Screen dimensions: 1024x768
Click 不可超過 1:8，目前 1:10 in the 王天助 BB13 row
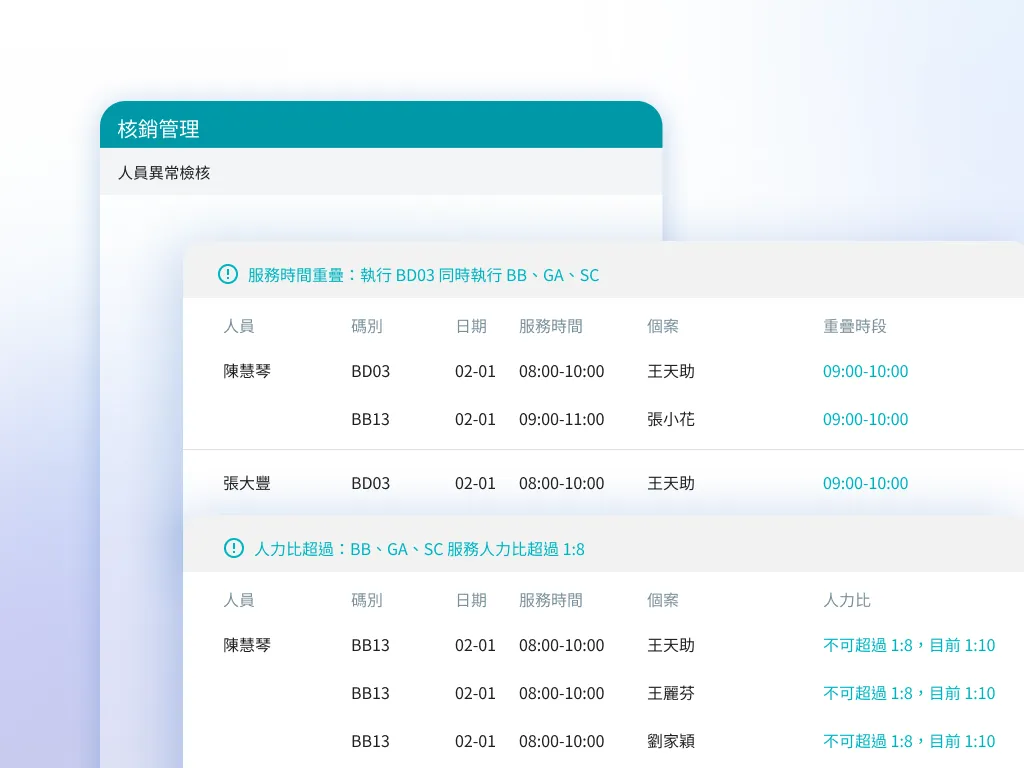point(909,645)
